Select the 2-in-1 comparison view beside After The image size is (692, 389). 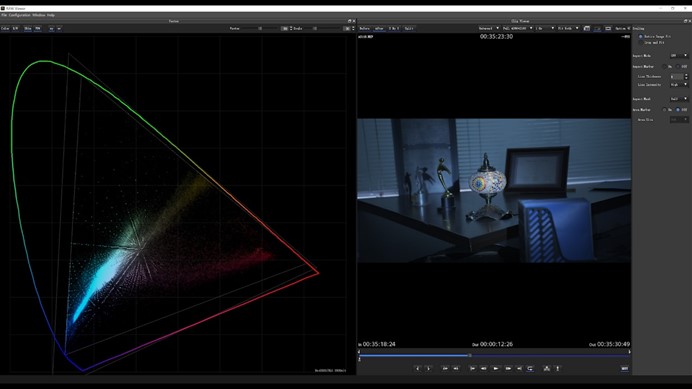coord(394,28)
